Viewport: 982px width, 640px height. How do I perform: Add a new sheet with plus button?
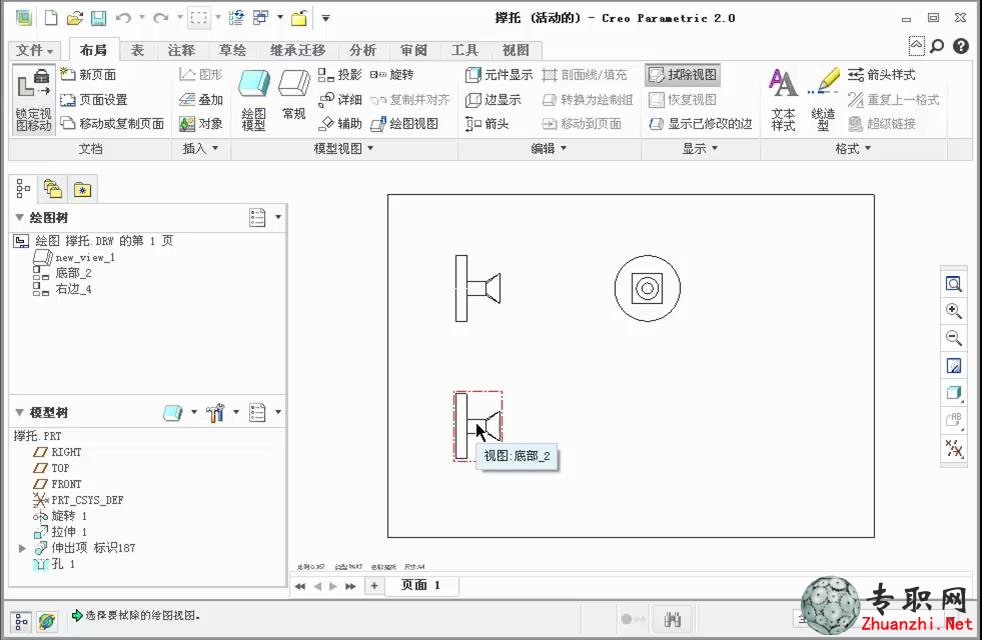375,586
